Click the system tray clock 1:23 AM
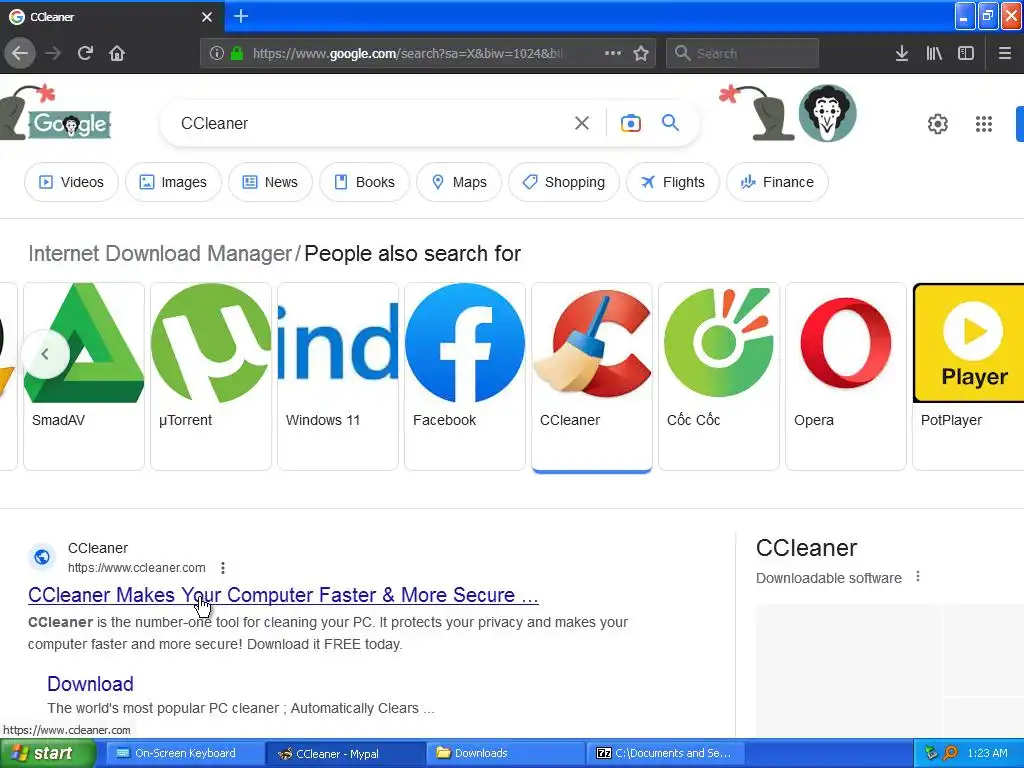Image resolution: width=1024 pixels, height=768 pixels. coord(987,753)
